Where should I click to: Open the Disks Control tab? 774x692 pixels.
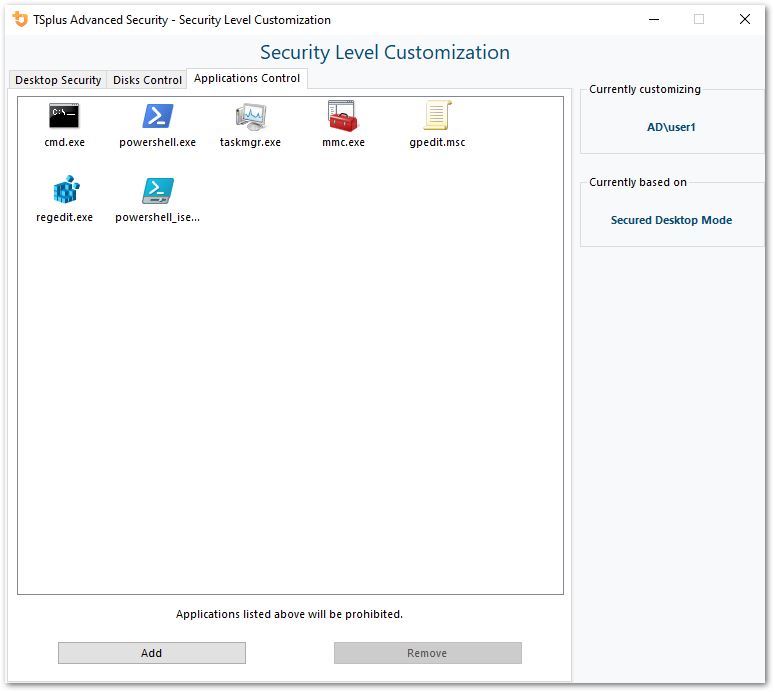(148, 80)
